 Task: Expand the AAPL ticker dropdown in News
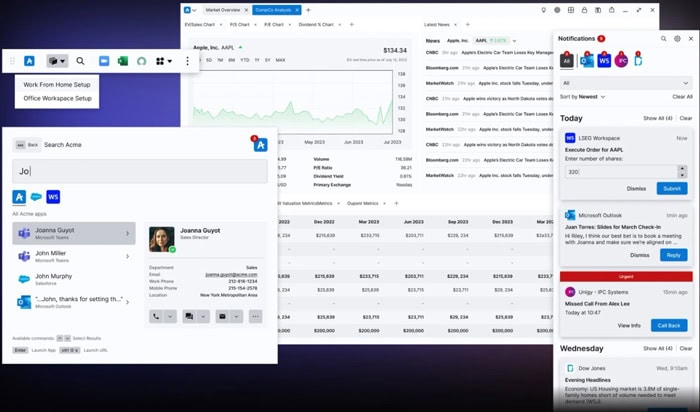[x=514, y=41]
